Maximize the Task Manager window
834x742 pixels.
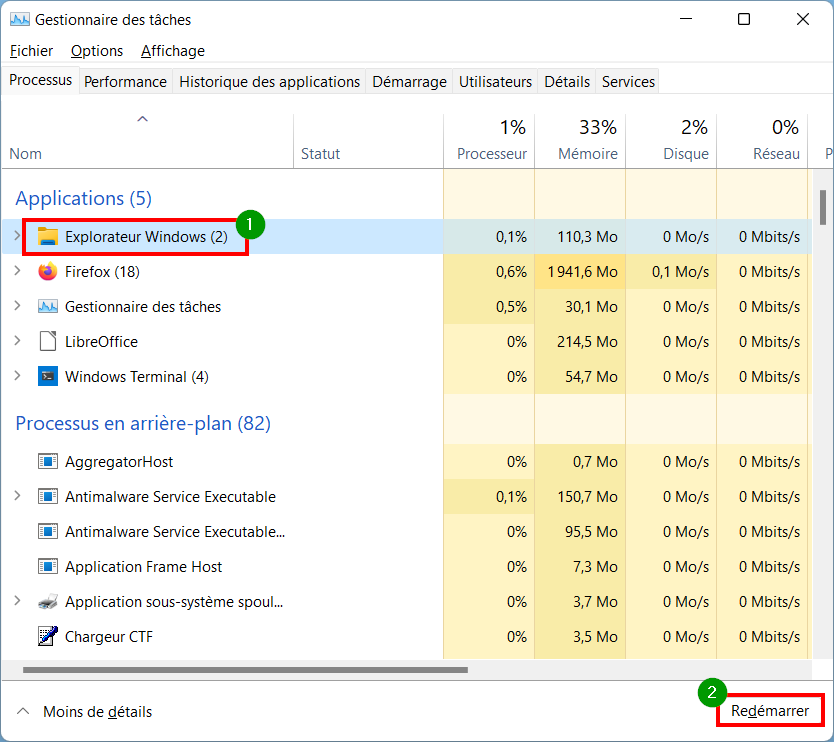(744, 20)
